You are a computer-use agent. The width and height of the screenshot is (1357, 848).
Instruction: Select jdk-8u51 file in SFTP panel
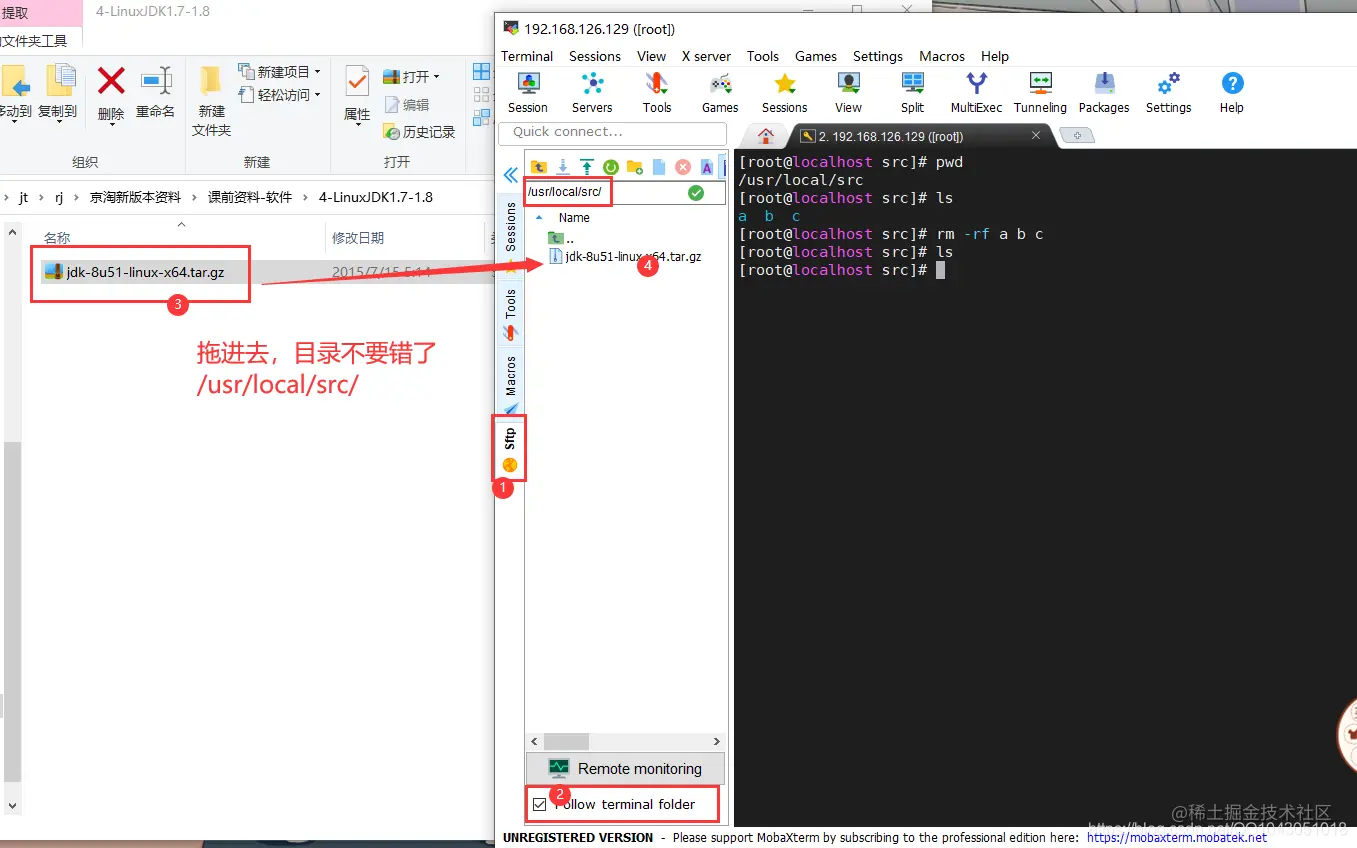click(x=625, y=257)
